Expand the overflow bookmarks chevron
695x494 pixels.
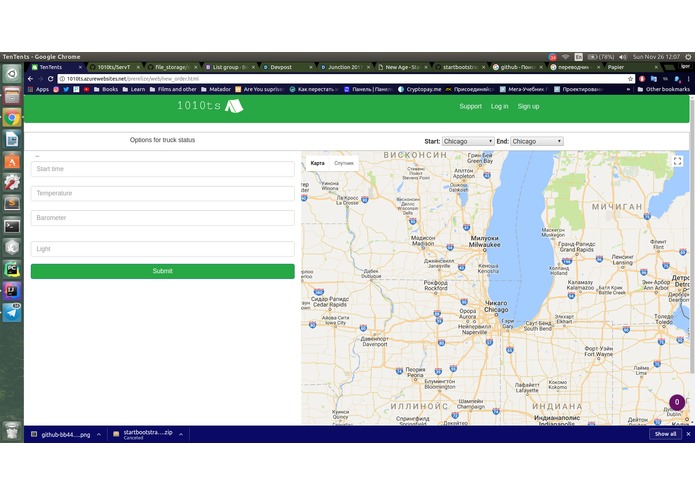click(628, 89)
